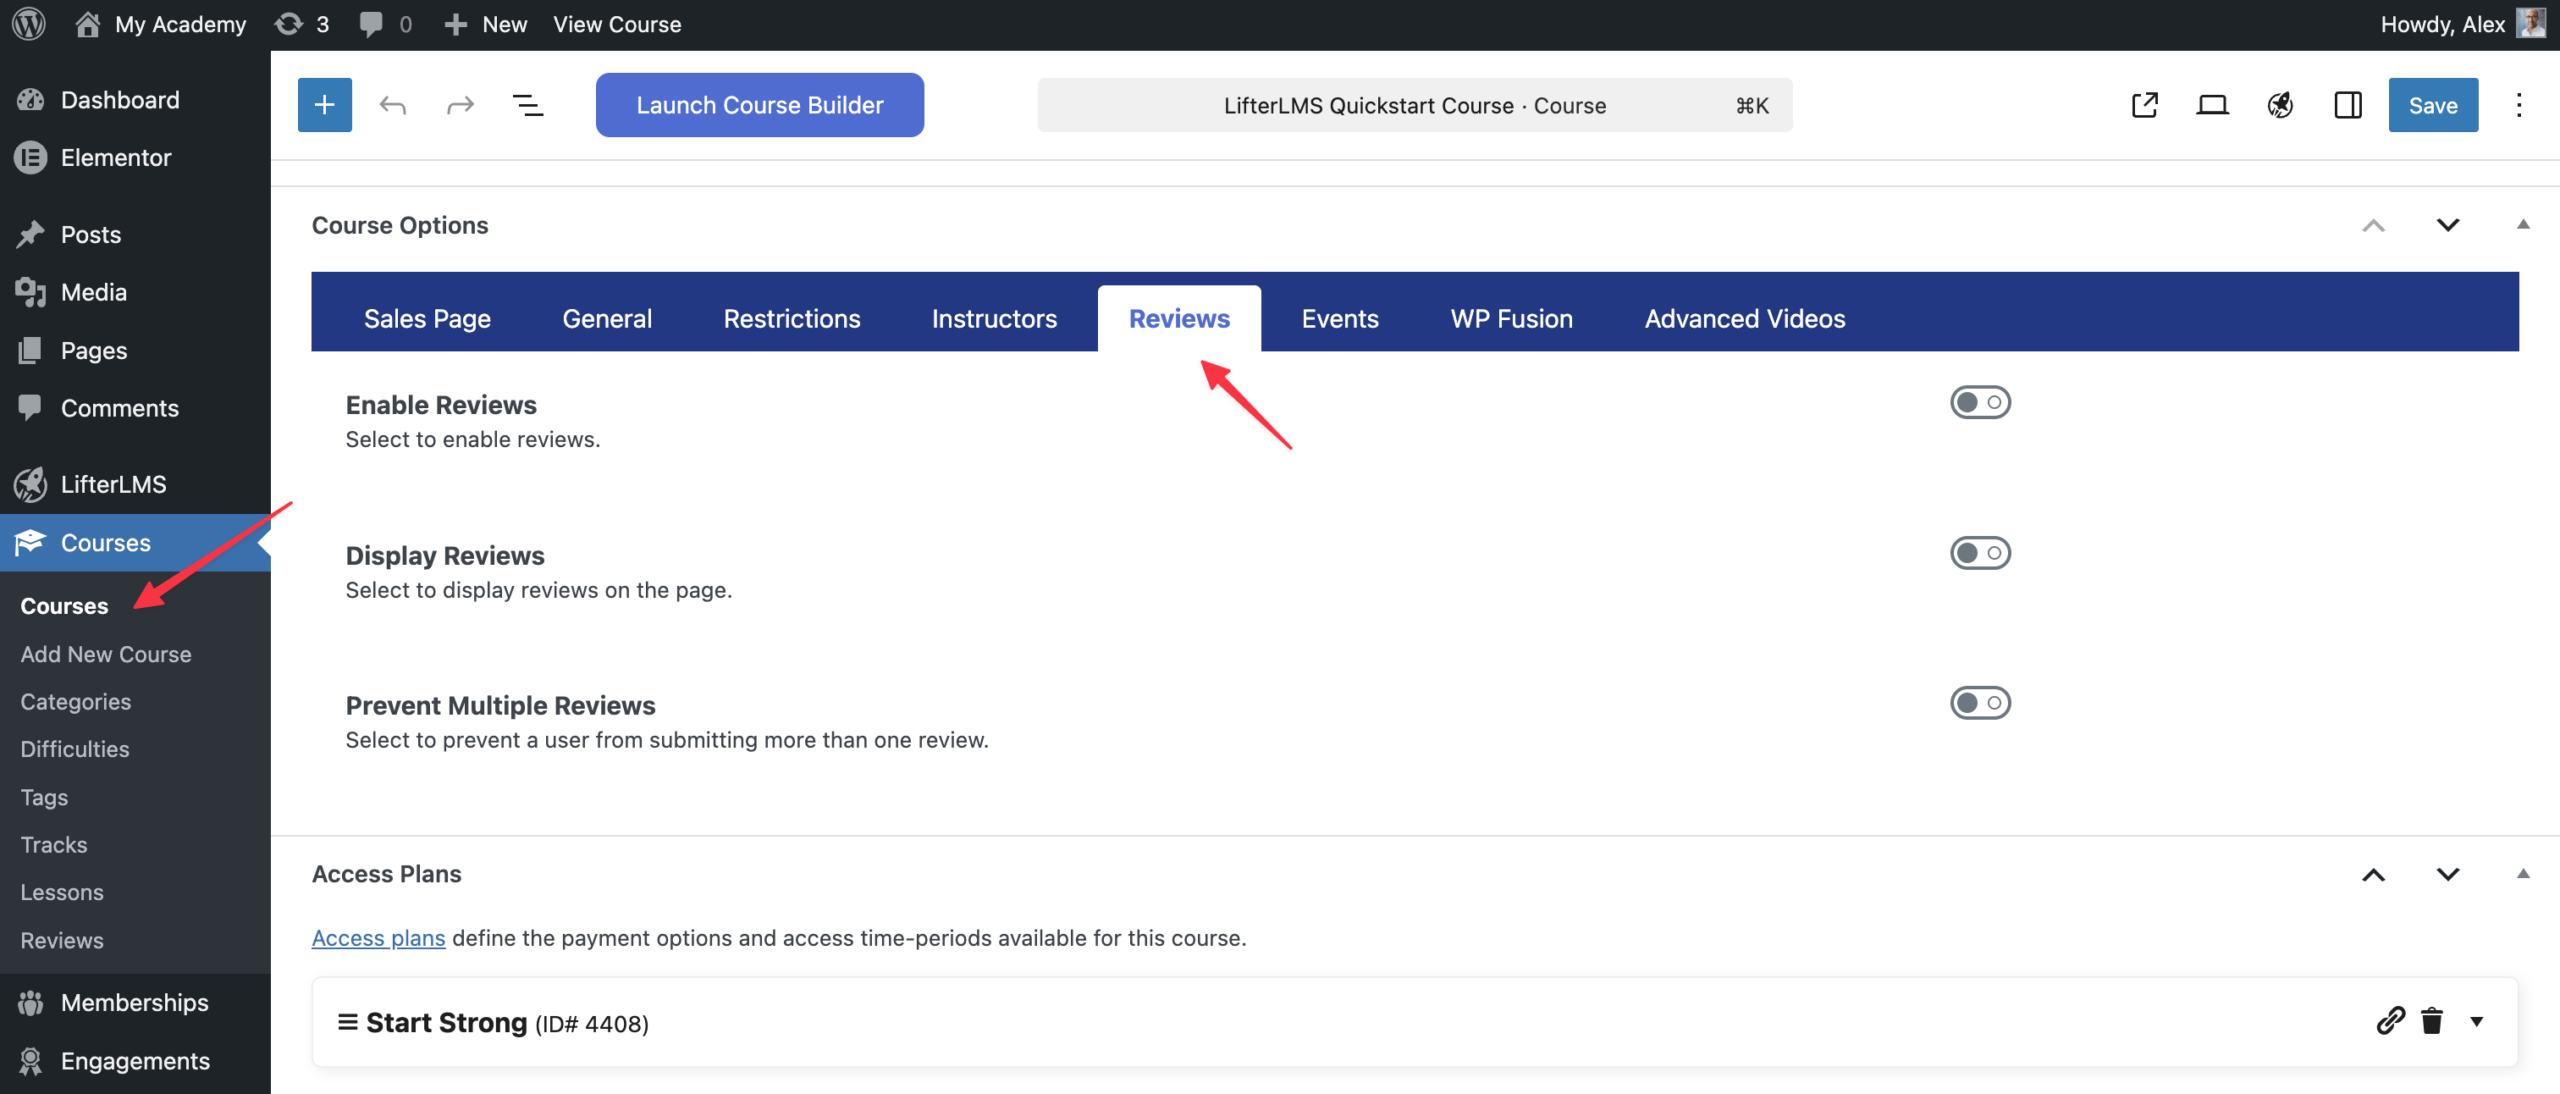Switch to the WP Fusion tab
2560x1094 pixels.
point(1512,318)
